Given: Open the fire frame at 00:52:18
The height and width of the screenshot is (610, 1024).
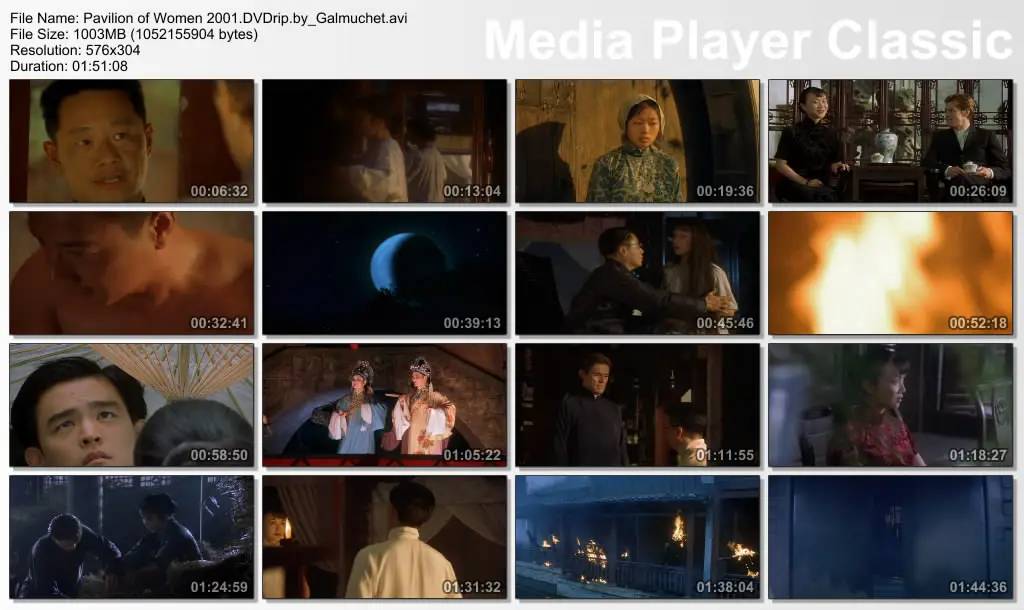Looking at the screenshot, I should tap(891, 273).
